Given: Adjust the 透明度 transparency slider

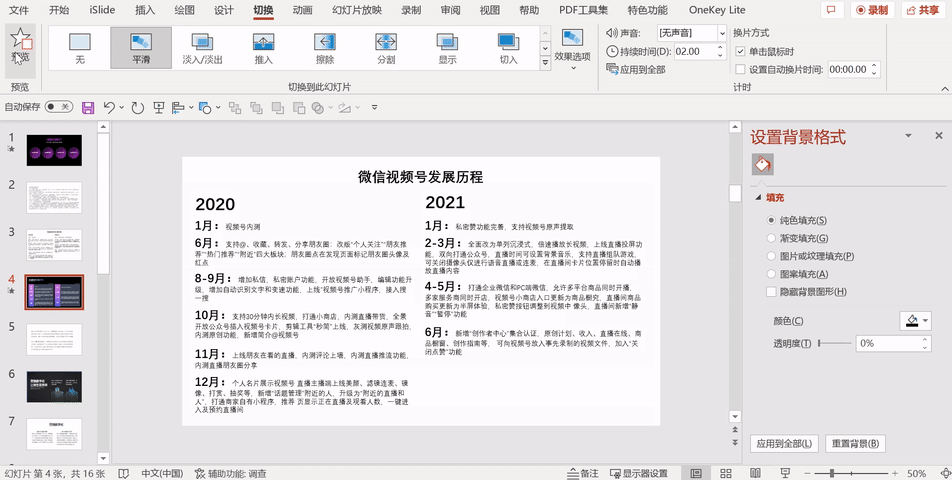Looking at the screenshot, I should click(835, 343).
